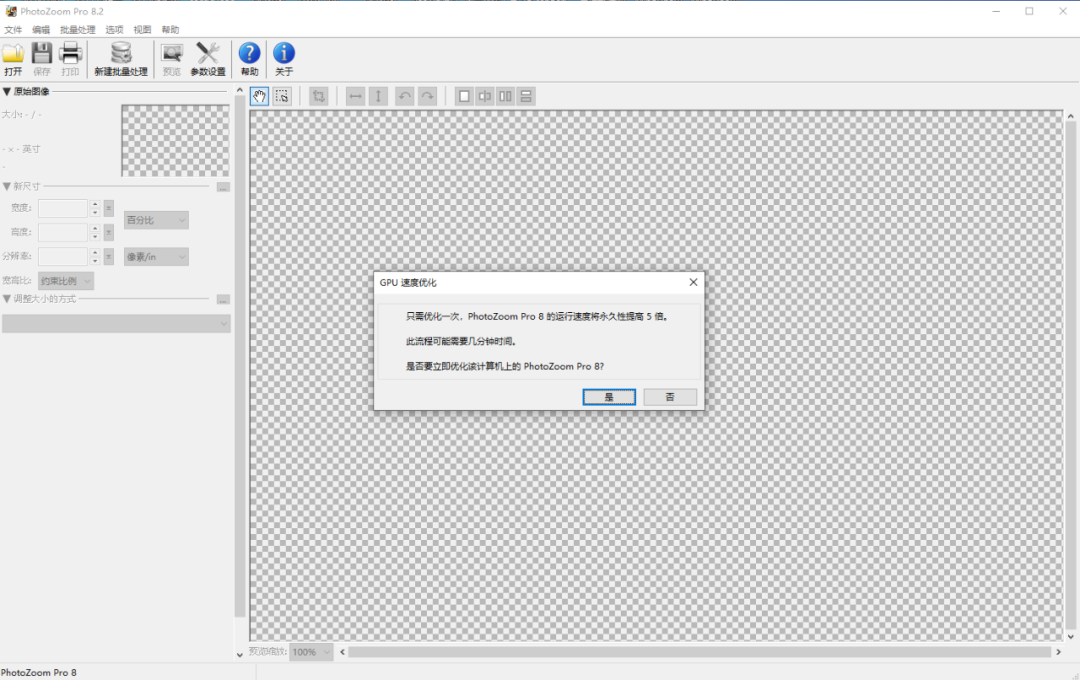Screen dimensions: 1080x680
Task: Click the preview vertical scroll-up arrow
Action: click(x=1070, y=116)
